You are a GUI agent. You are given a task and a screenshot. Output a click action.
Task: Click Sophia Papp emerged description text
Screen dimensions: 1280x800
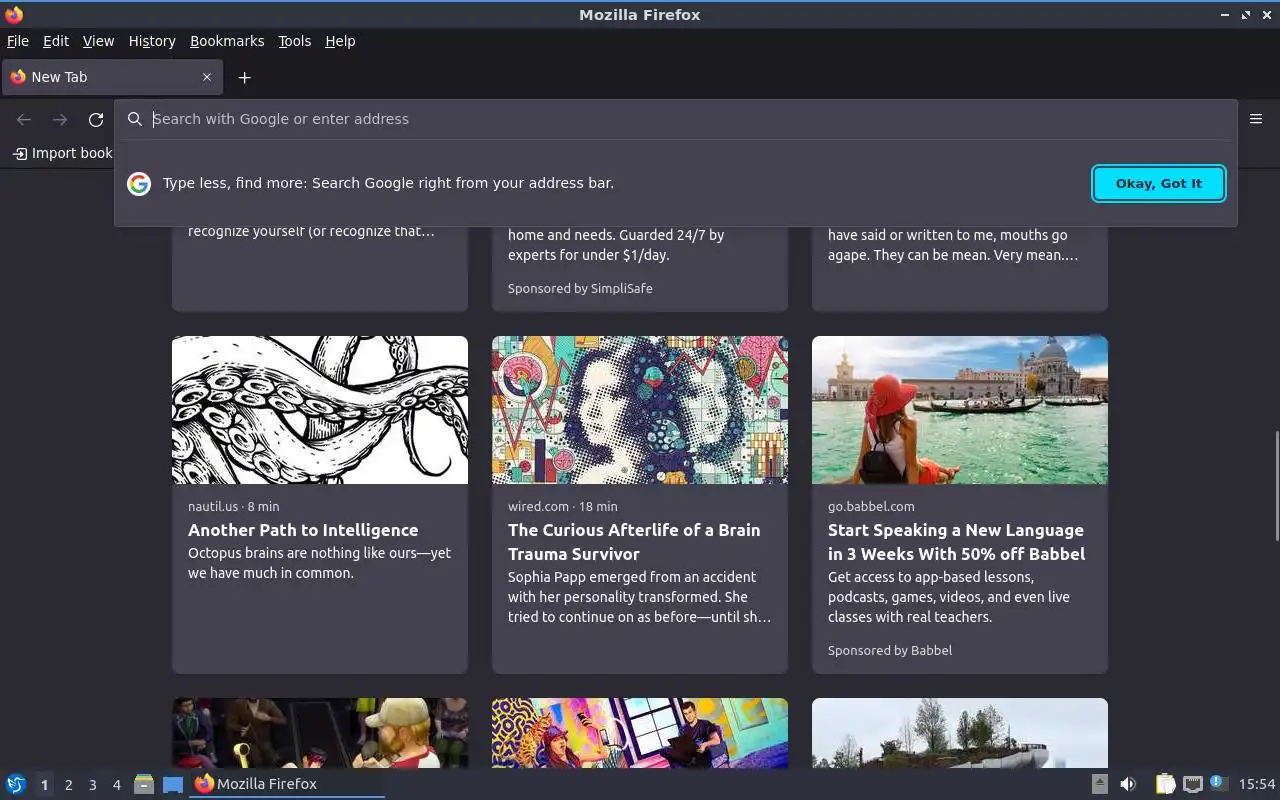639,597
